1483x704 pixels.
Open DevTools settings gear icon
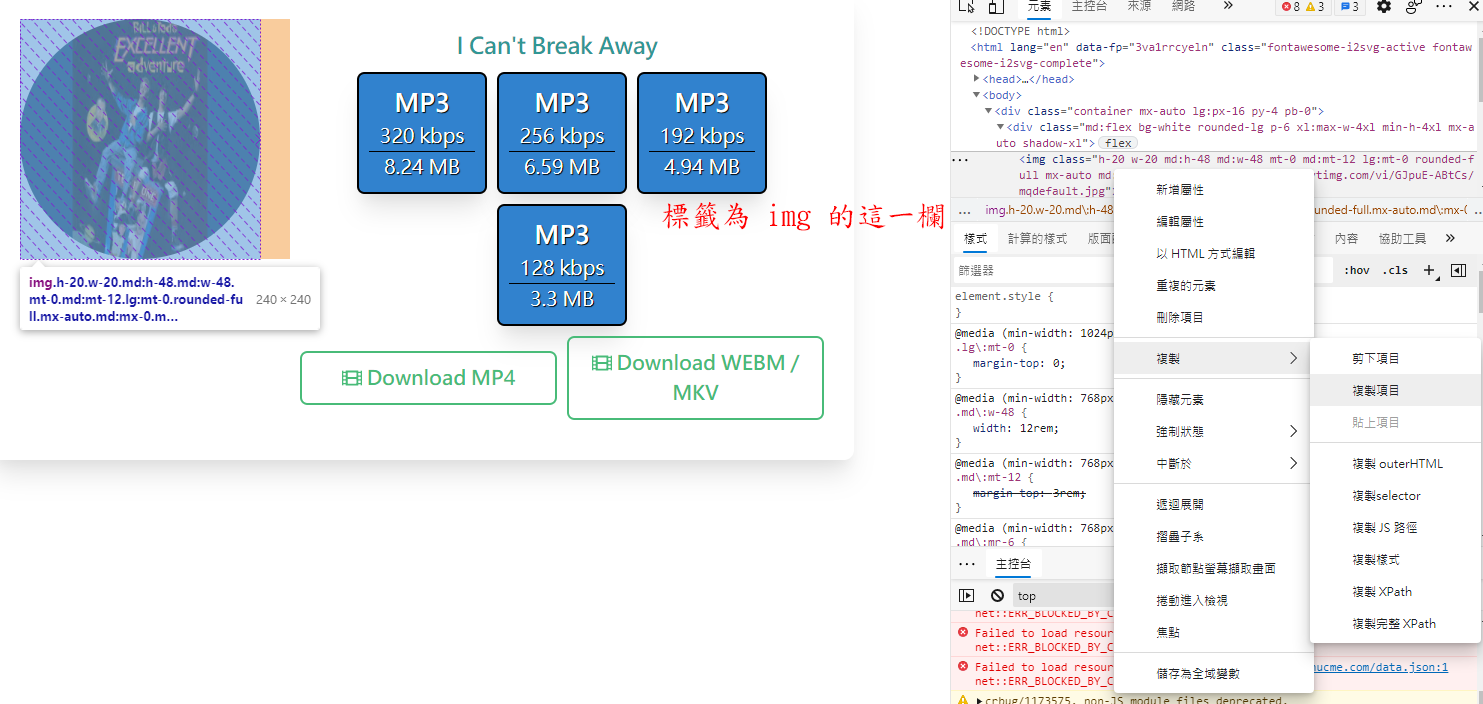tap(1384, 6)
